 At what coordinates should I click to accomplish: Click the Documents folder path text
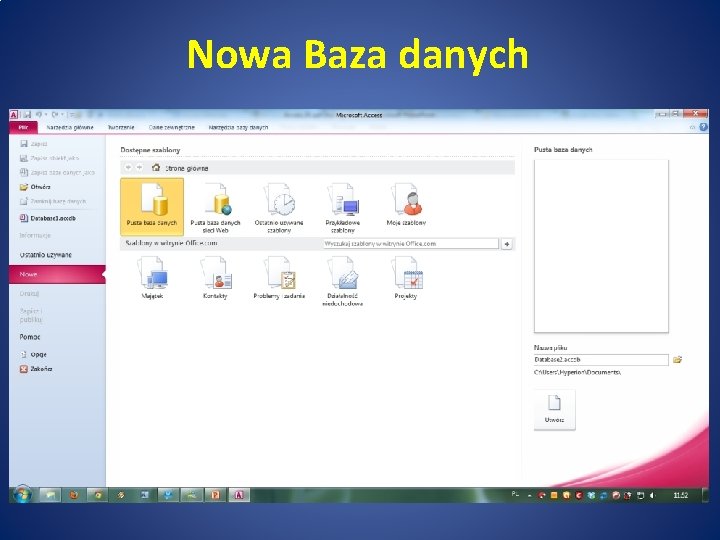pos(578,372)
